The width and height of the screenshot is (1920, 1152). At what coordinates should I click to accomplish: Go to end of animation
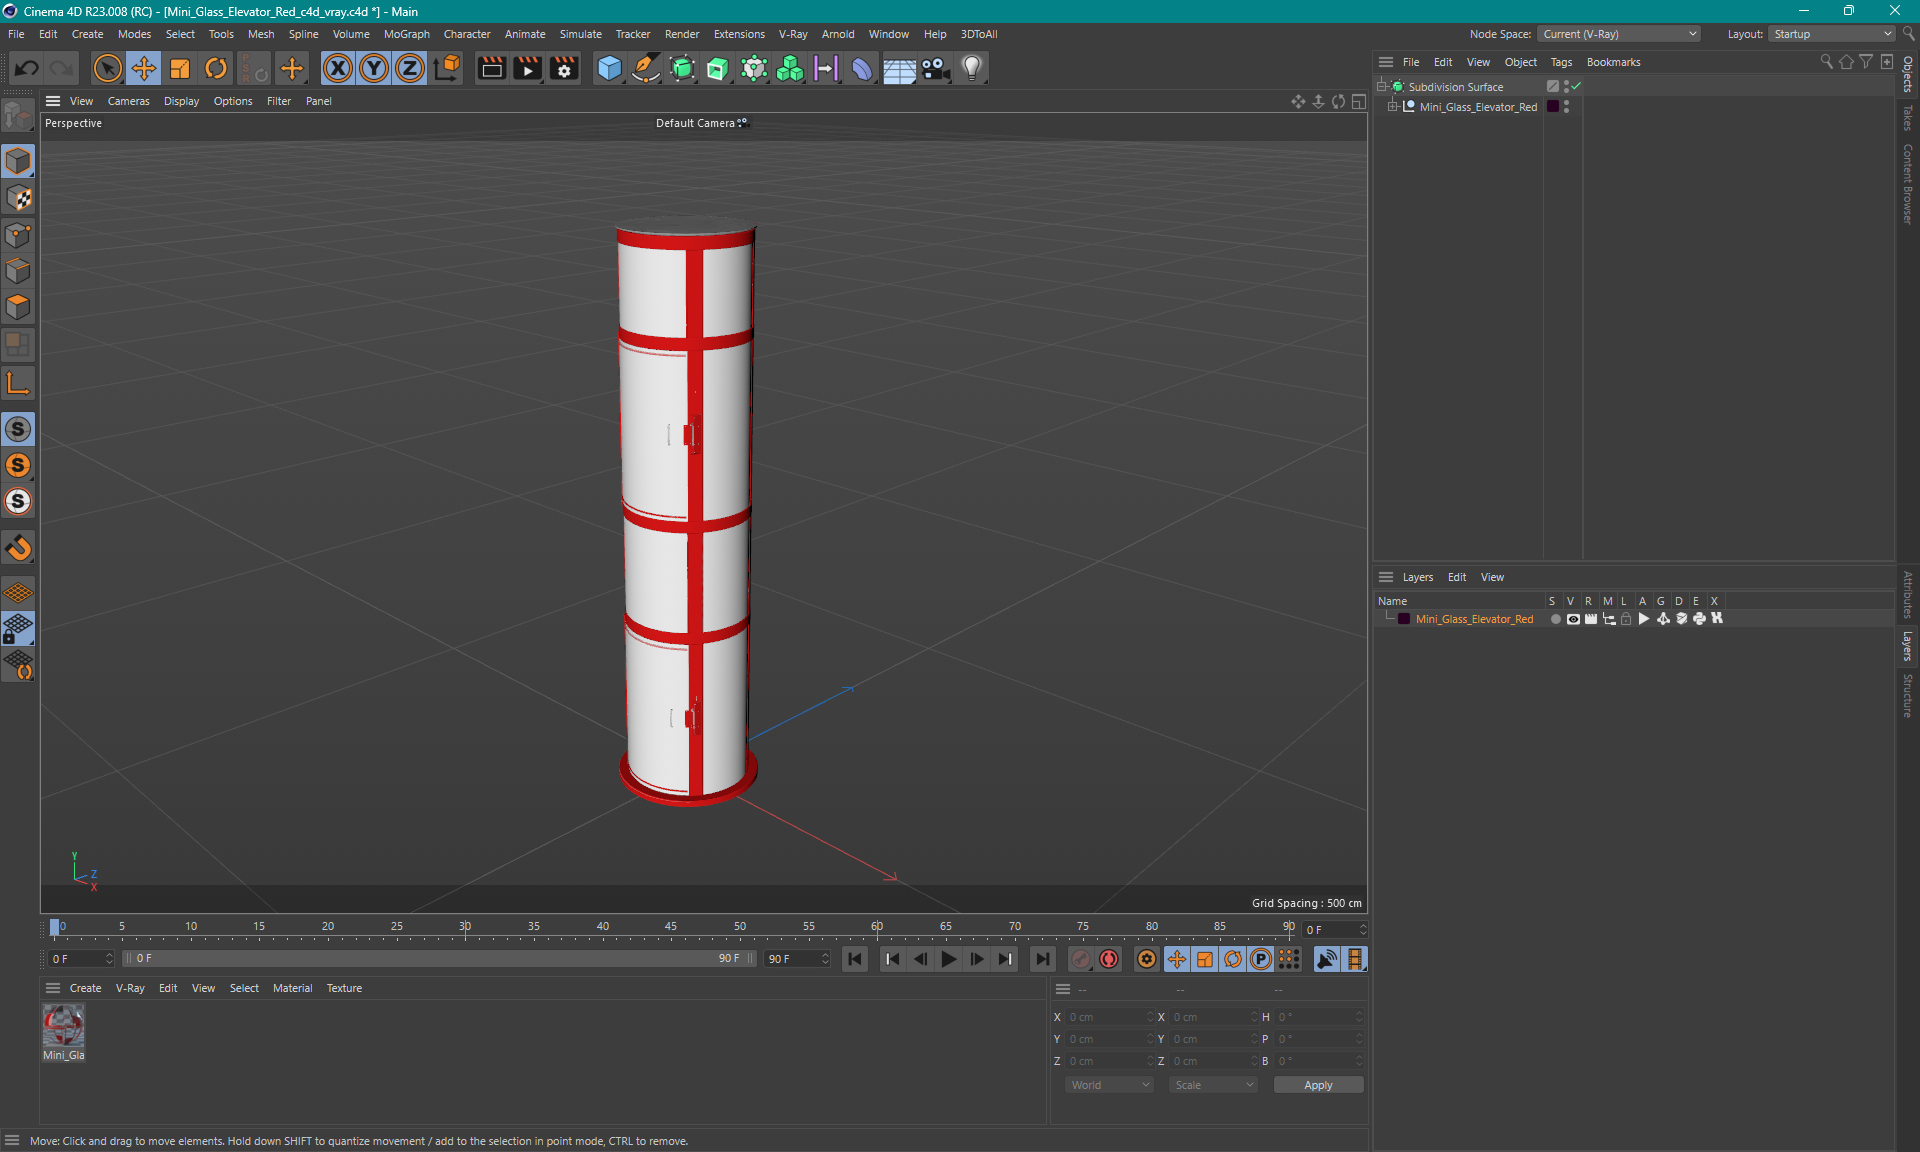click(1042, 959)
